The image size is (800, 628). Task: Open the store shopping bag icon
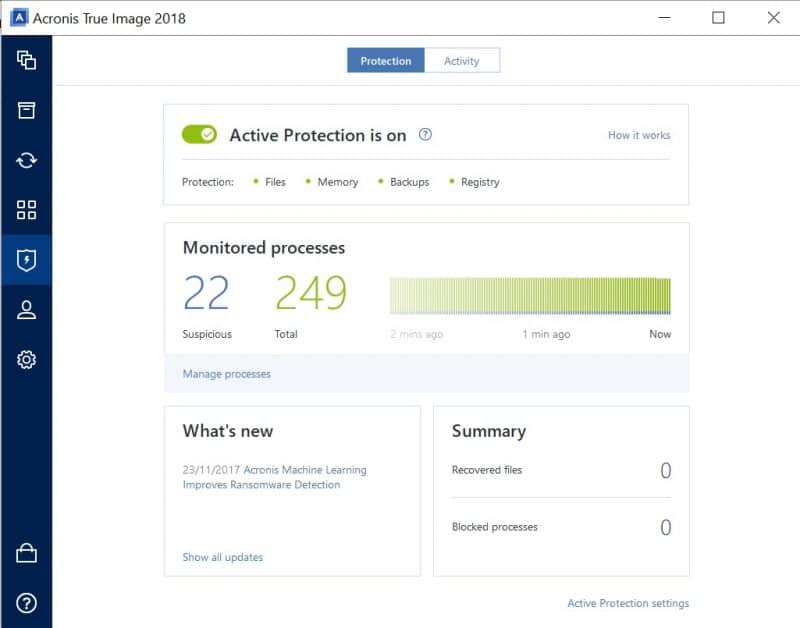pos(26,553)
